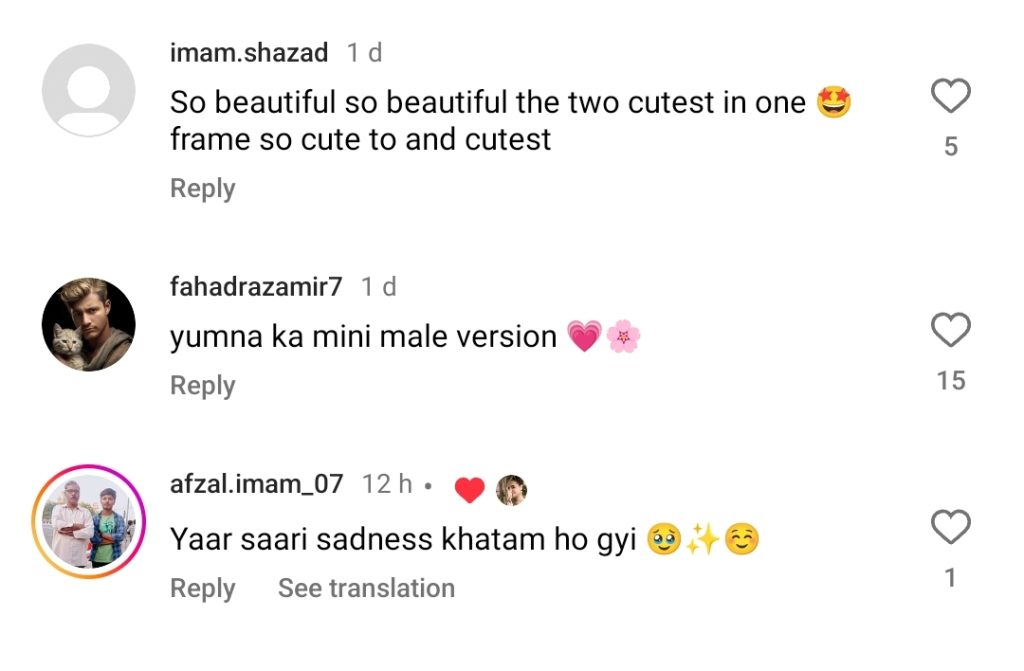View the 1 like count on last comment

[950, 578]
